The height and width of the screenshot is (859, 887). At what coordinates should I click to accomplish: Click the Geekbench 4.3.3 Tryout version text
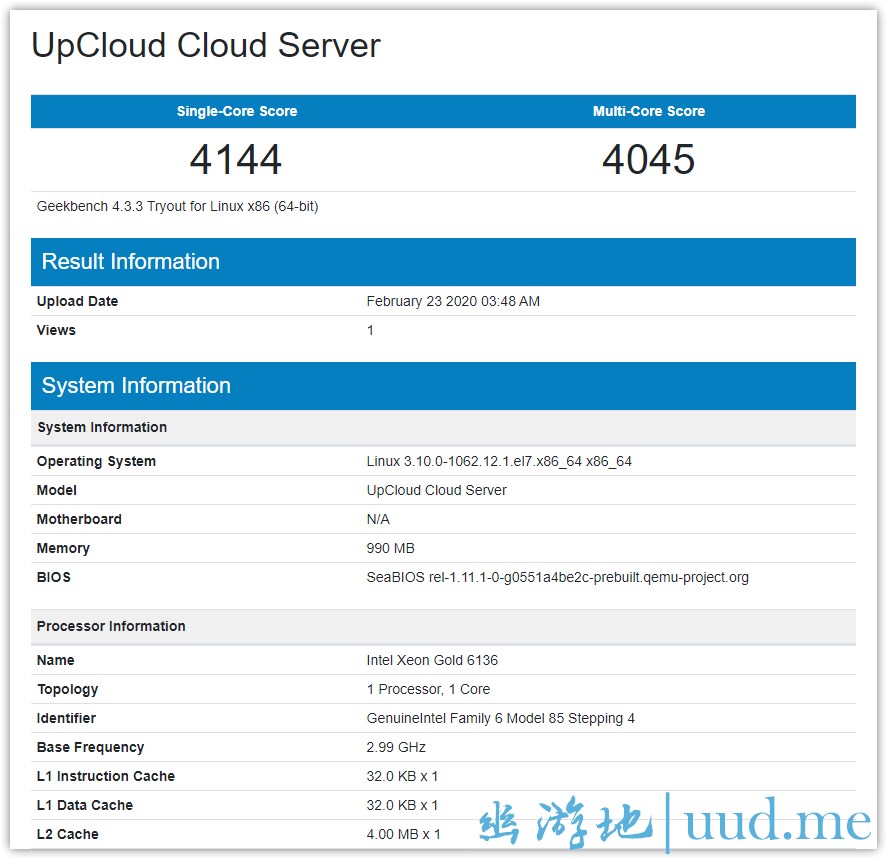click(x=177, y=207)
